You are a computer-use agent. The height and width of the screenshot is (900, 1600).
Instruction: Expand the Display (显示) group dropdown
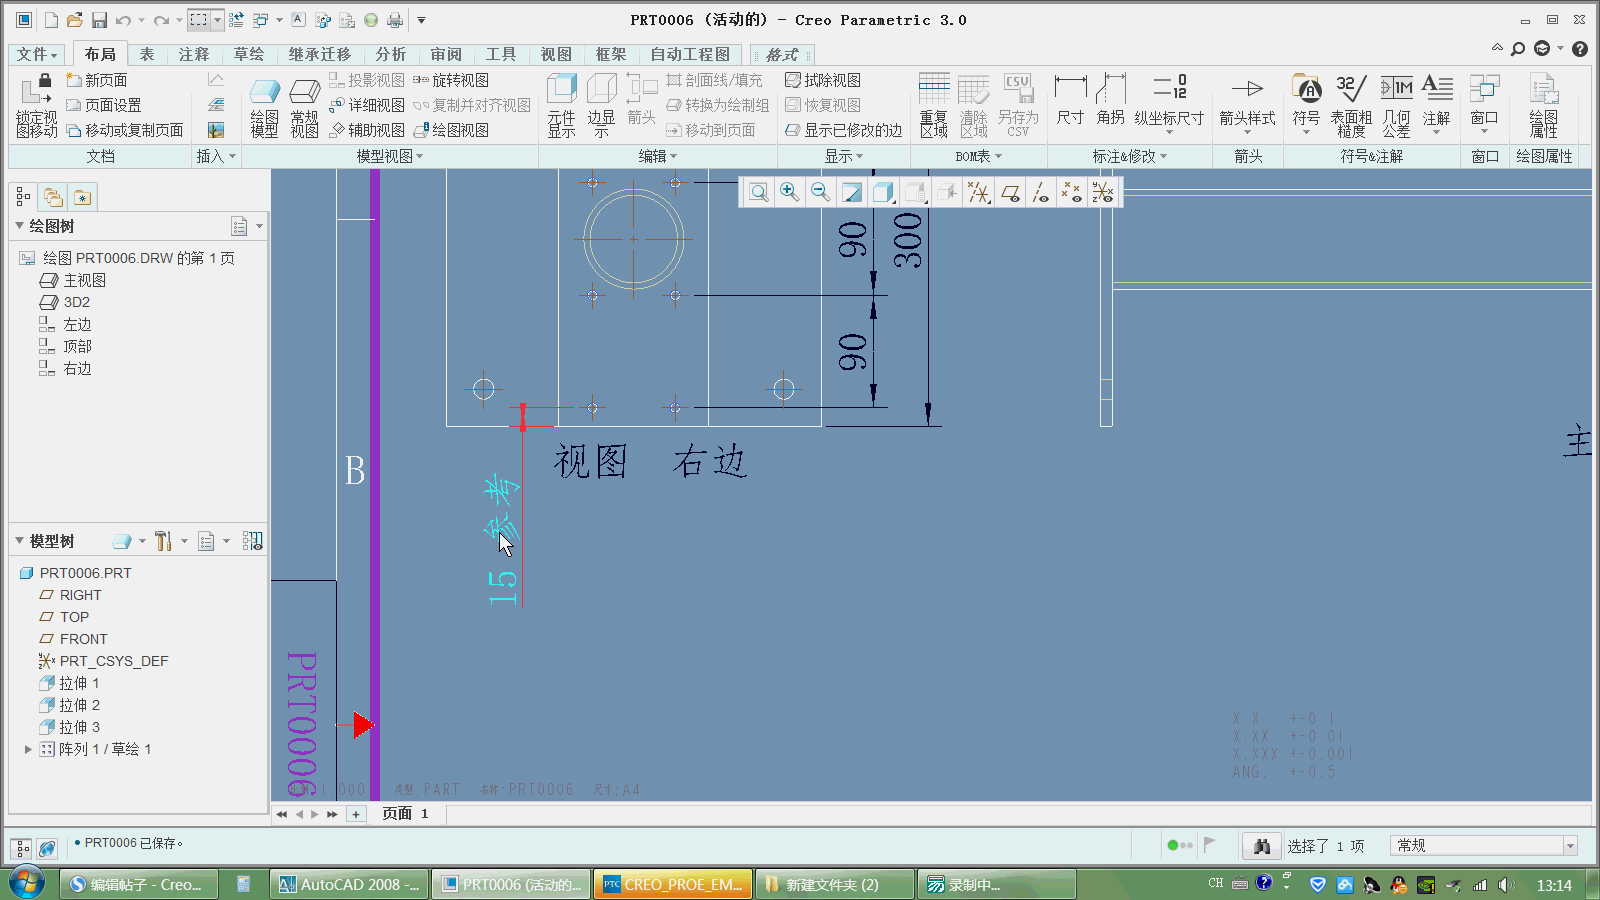point(843,156)
